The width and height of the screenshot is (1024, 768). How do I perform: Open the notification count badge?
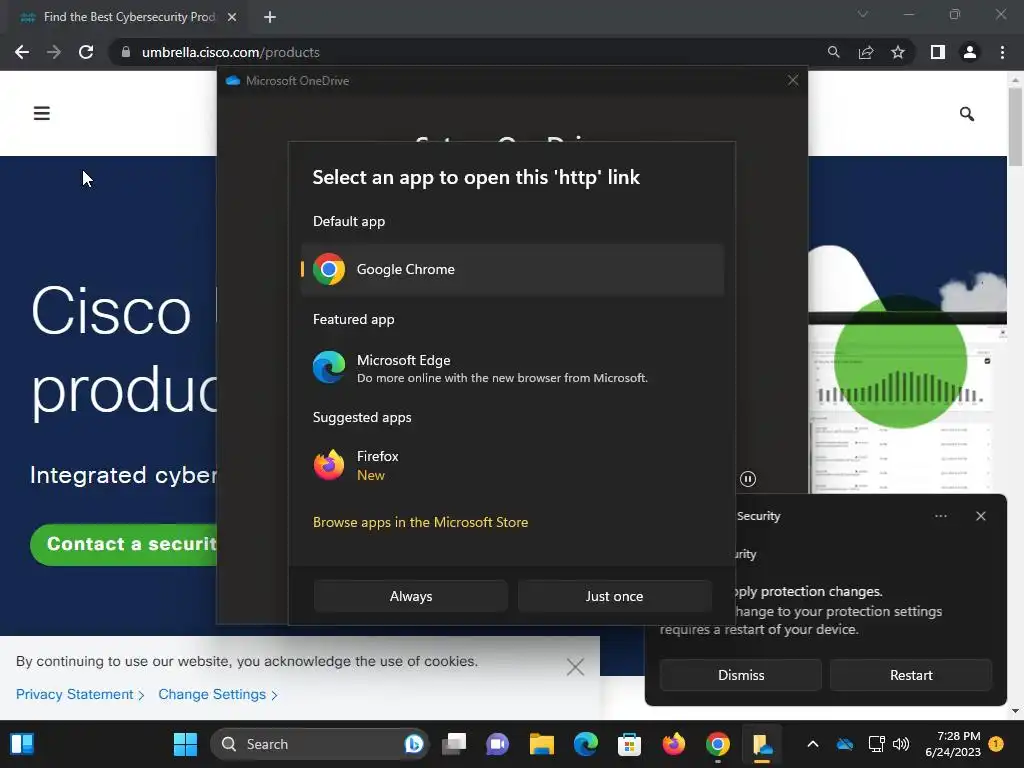tap(997, 744)
